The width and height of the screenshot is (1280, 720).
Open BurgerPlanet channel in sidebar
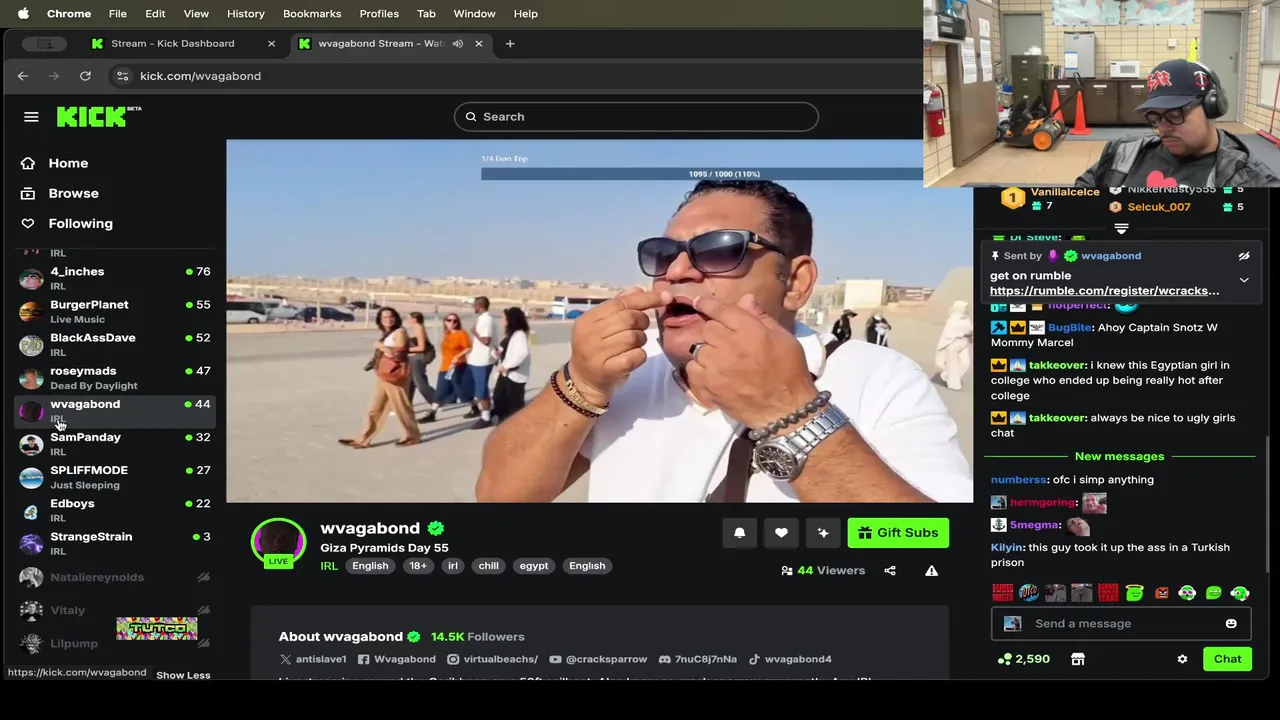pos(115,311)
